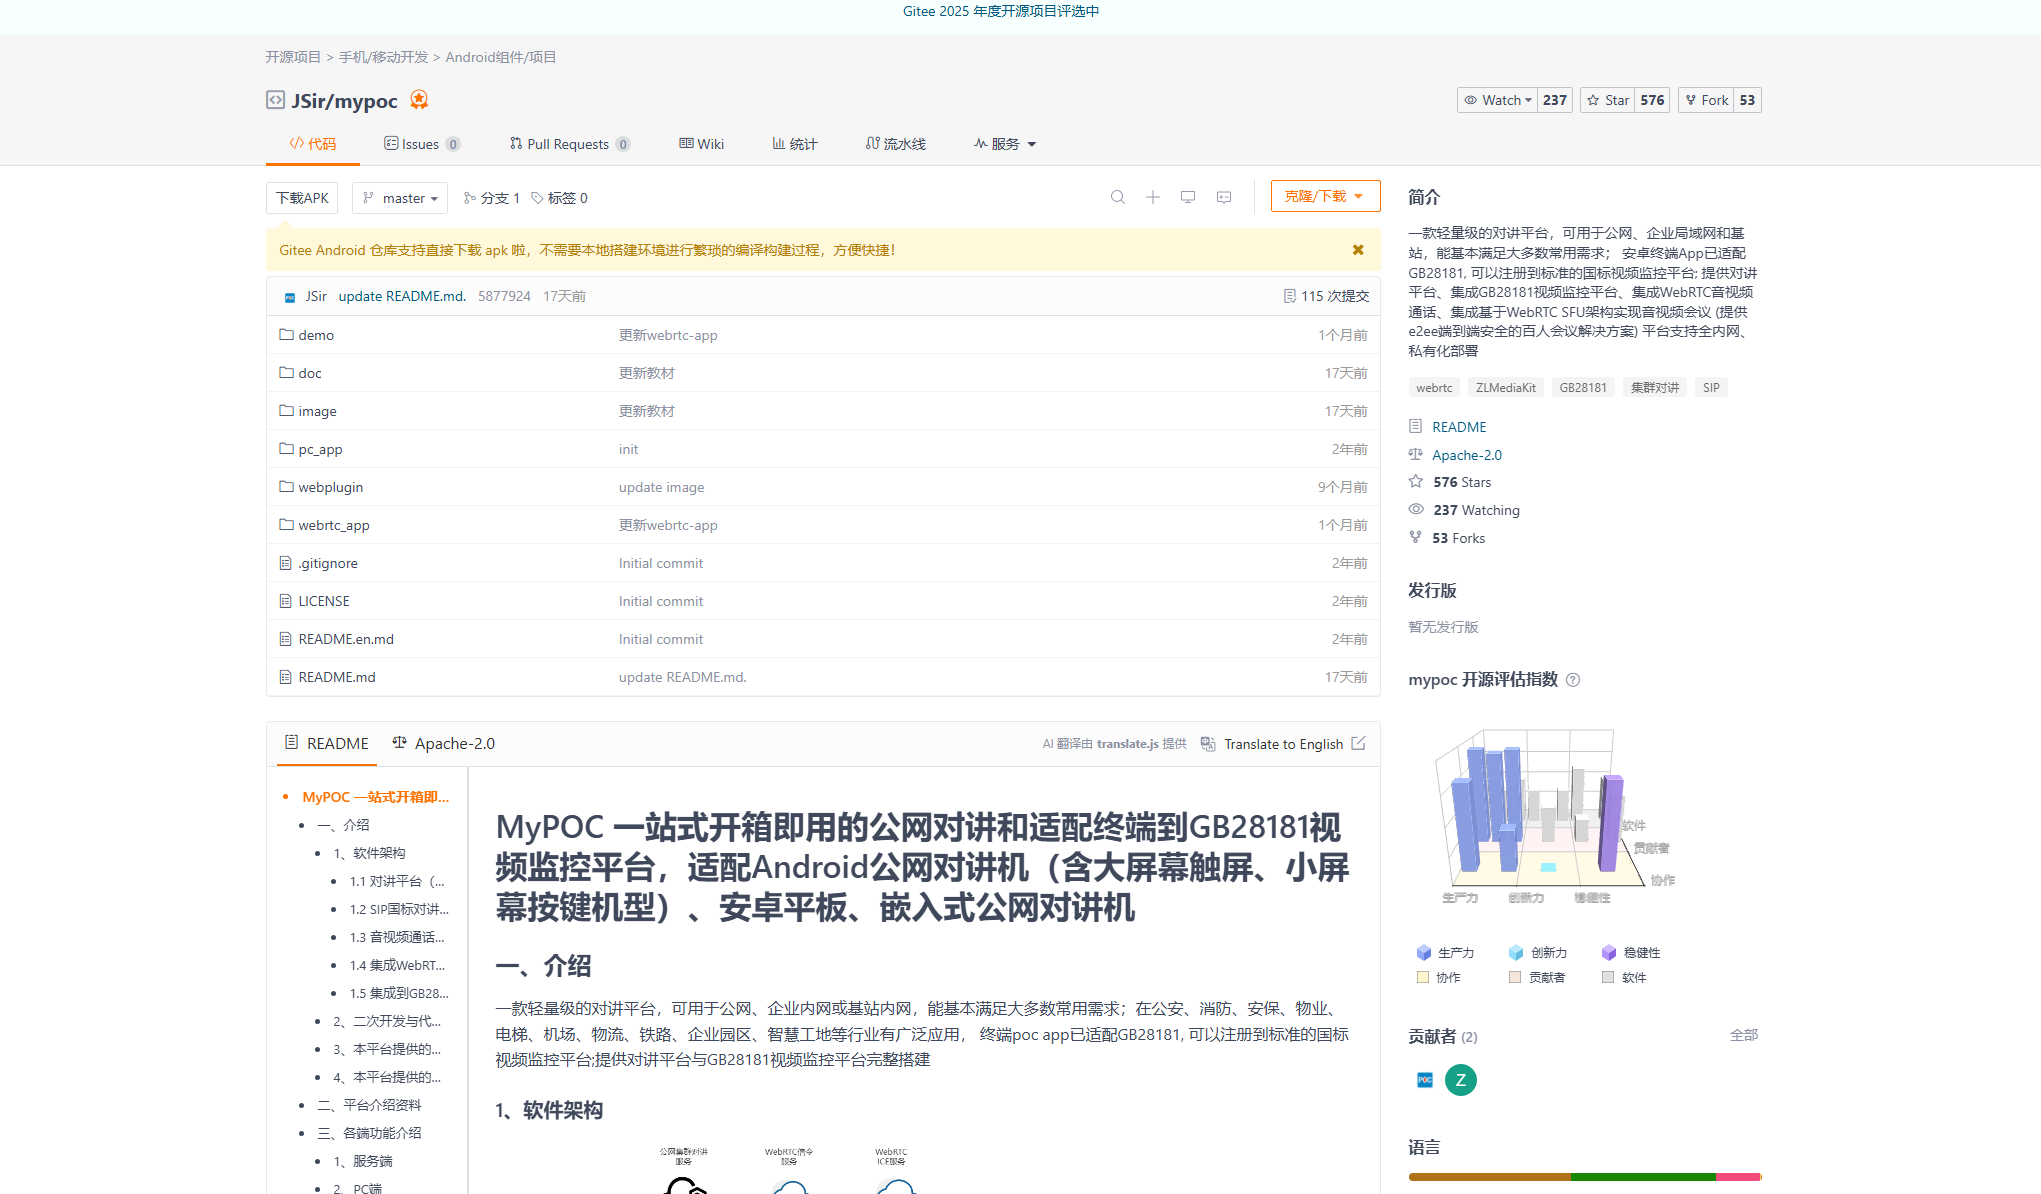
Task: Open the webrtc_app folder
Action: point(334,525)
